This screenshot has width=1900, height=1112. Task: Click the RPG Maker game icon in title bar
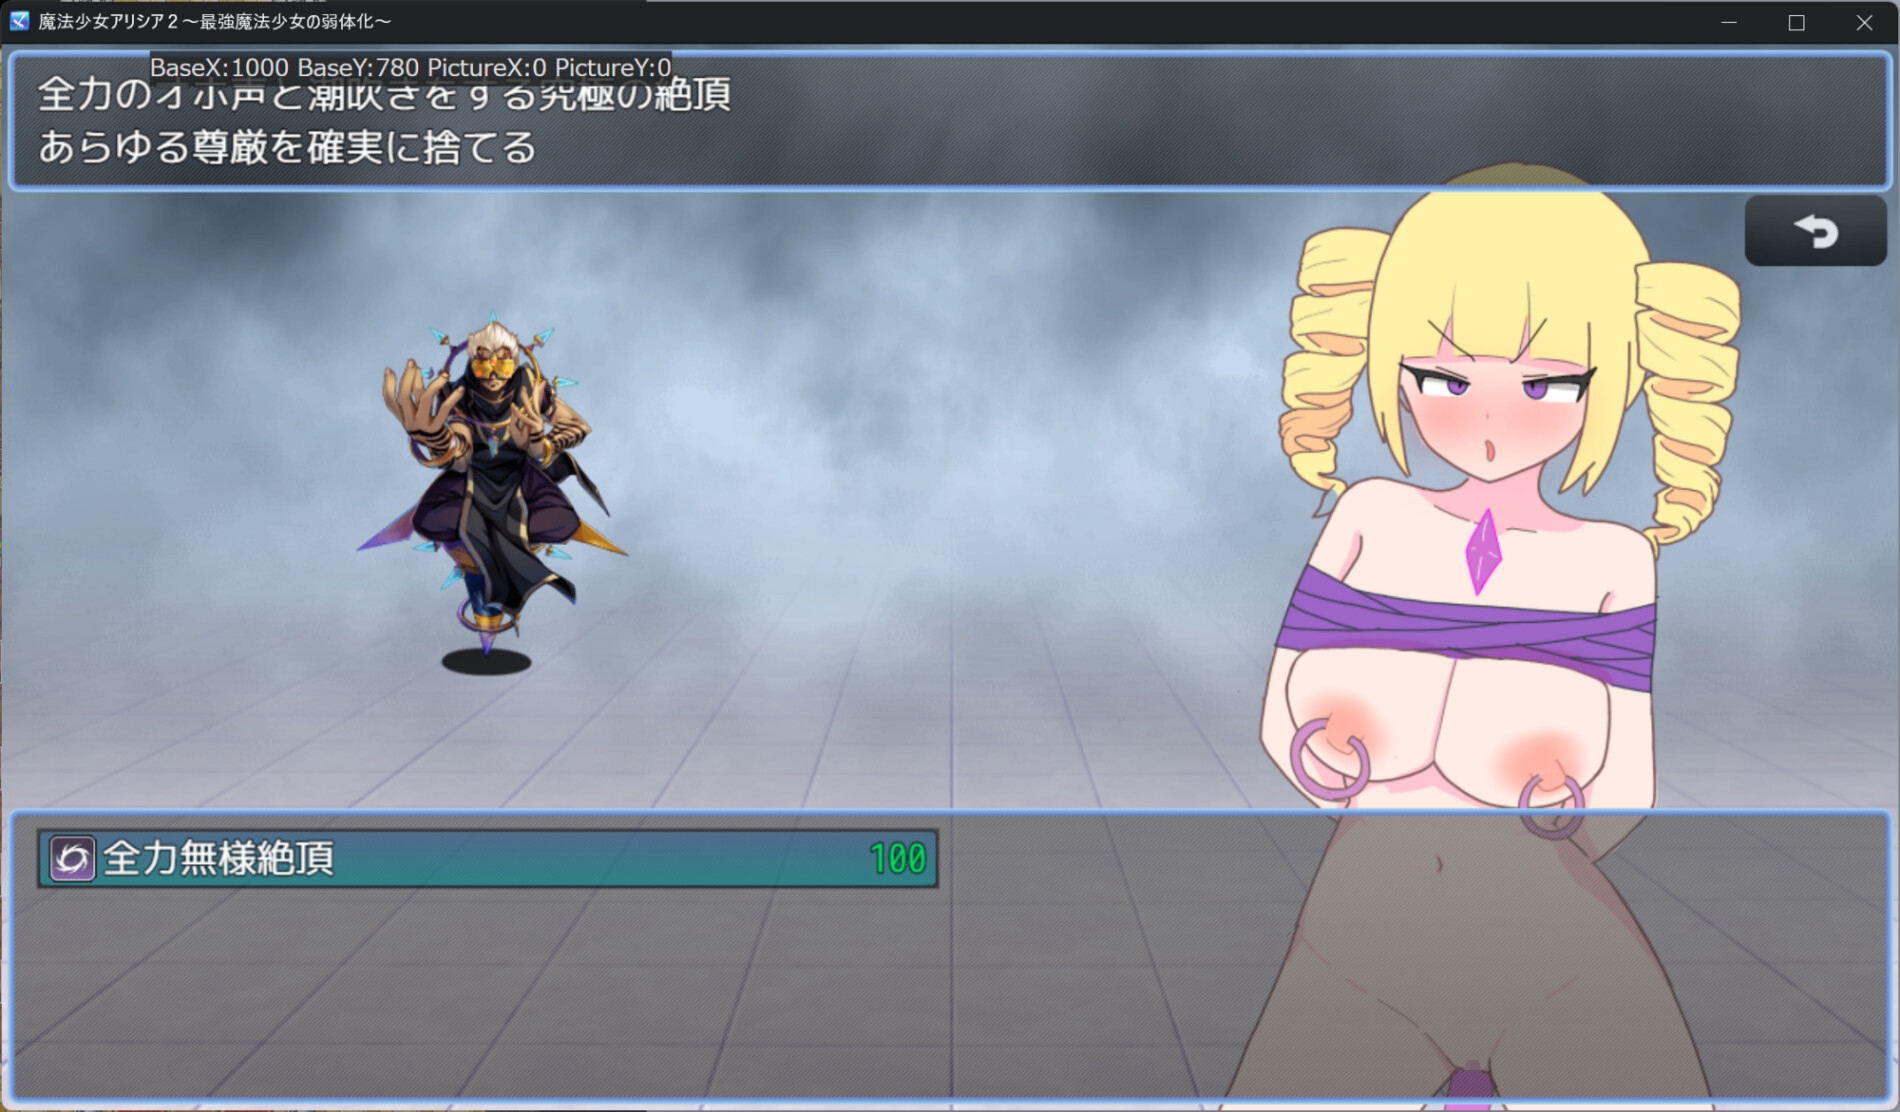pos(17,21)
